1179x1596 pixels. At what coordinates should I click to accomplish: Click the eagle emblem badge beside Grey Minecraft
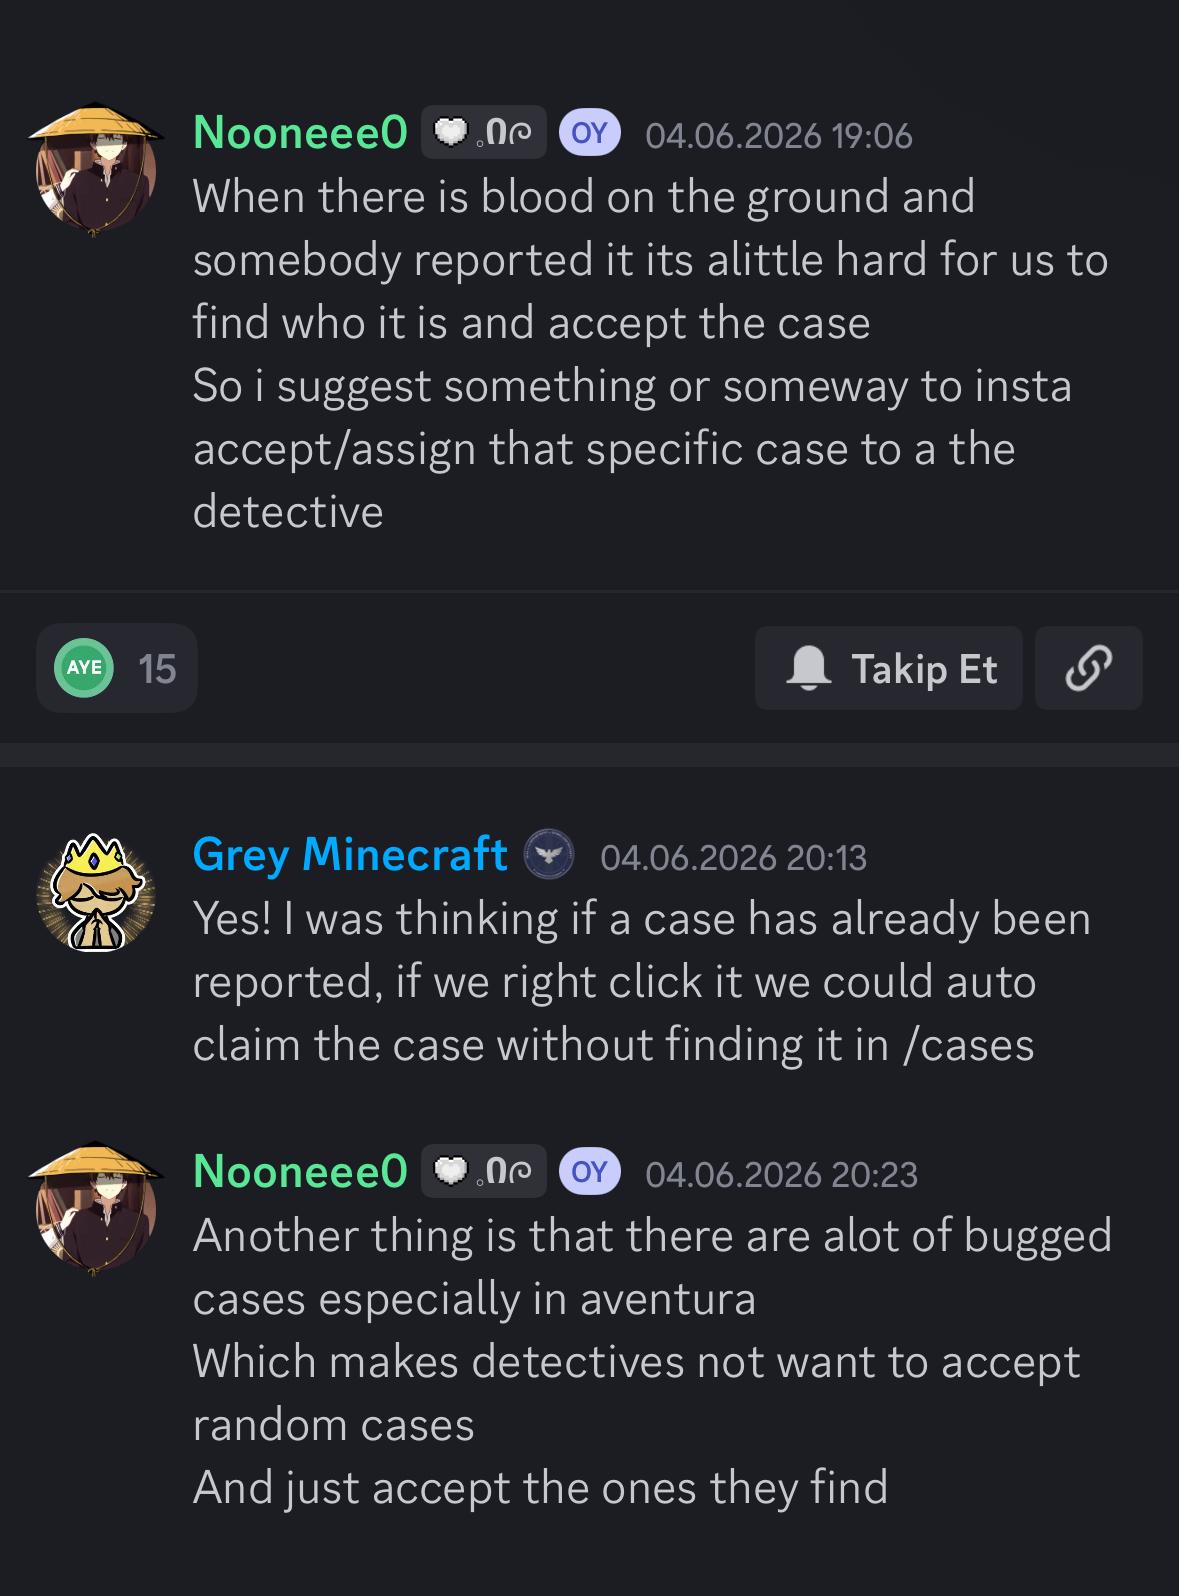click(x=549, y=855)
